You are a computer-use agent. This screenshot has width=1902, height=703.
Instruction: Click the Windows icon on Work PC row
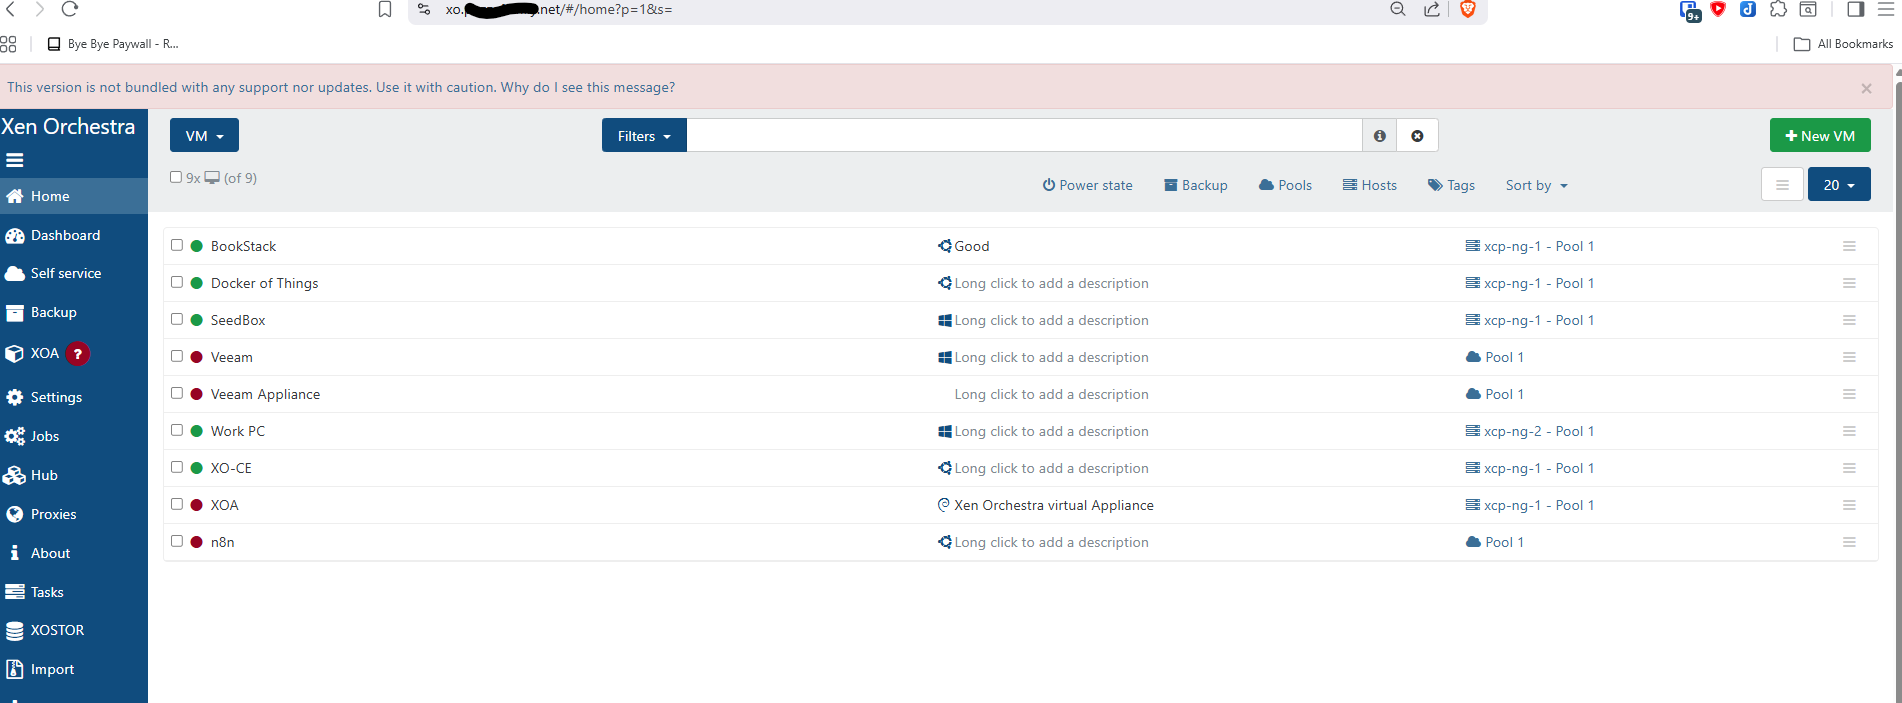pyautogui.click(x=945, y=431)
